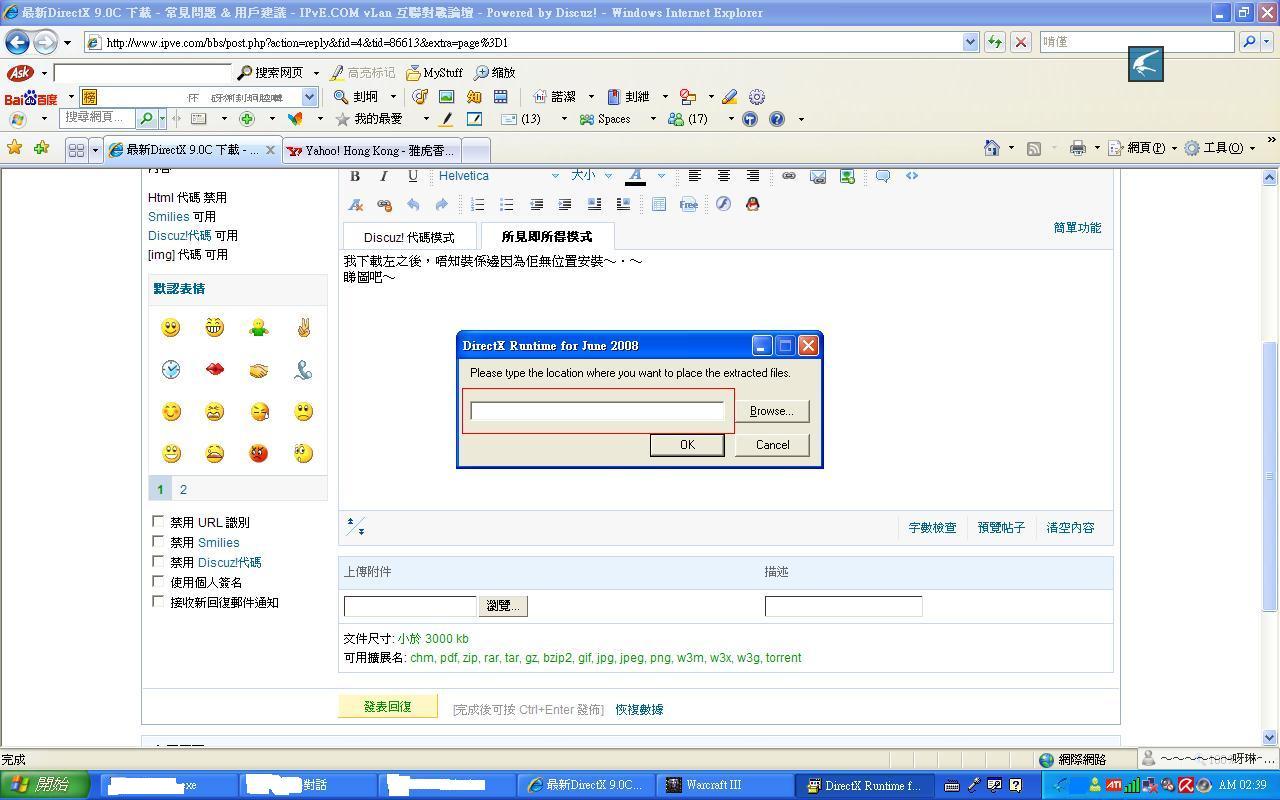This screenshot has height=800, width=1280.
Task: Apply underline formatting in the editor
Action: 412,176
